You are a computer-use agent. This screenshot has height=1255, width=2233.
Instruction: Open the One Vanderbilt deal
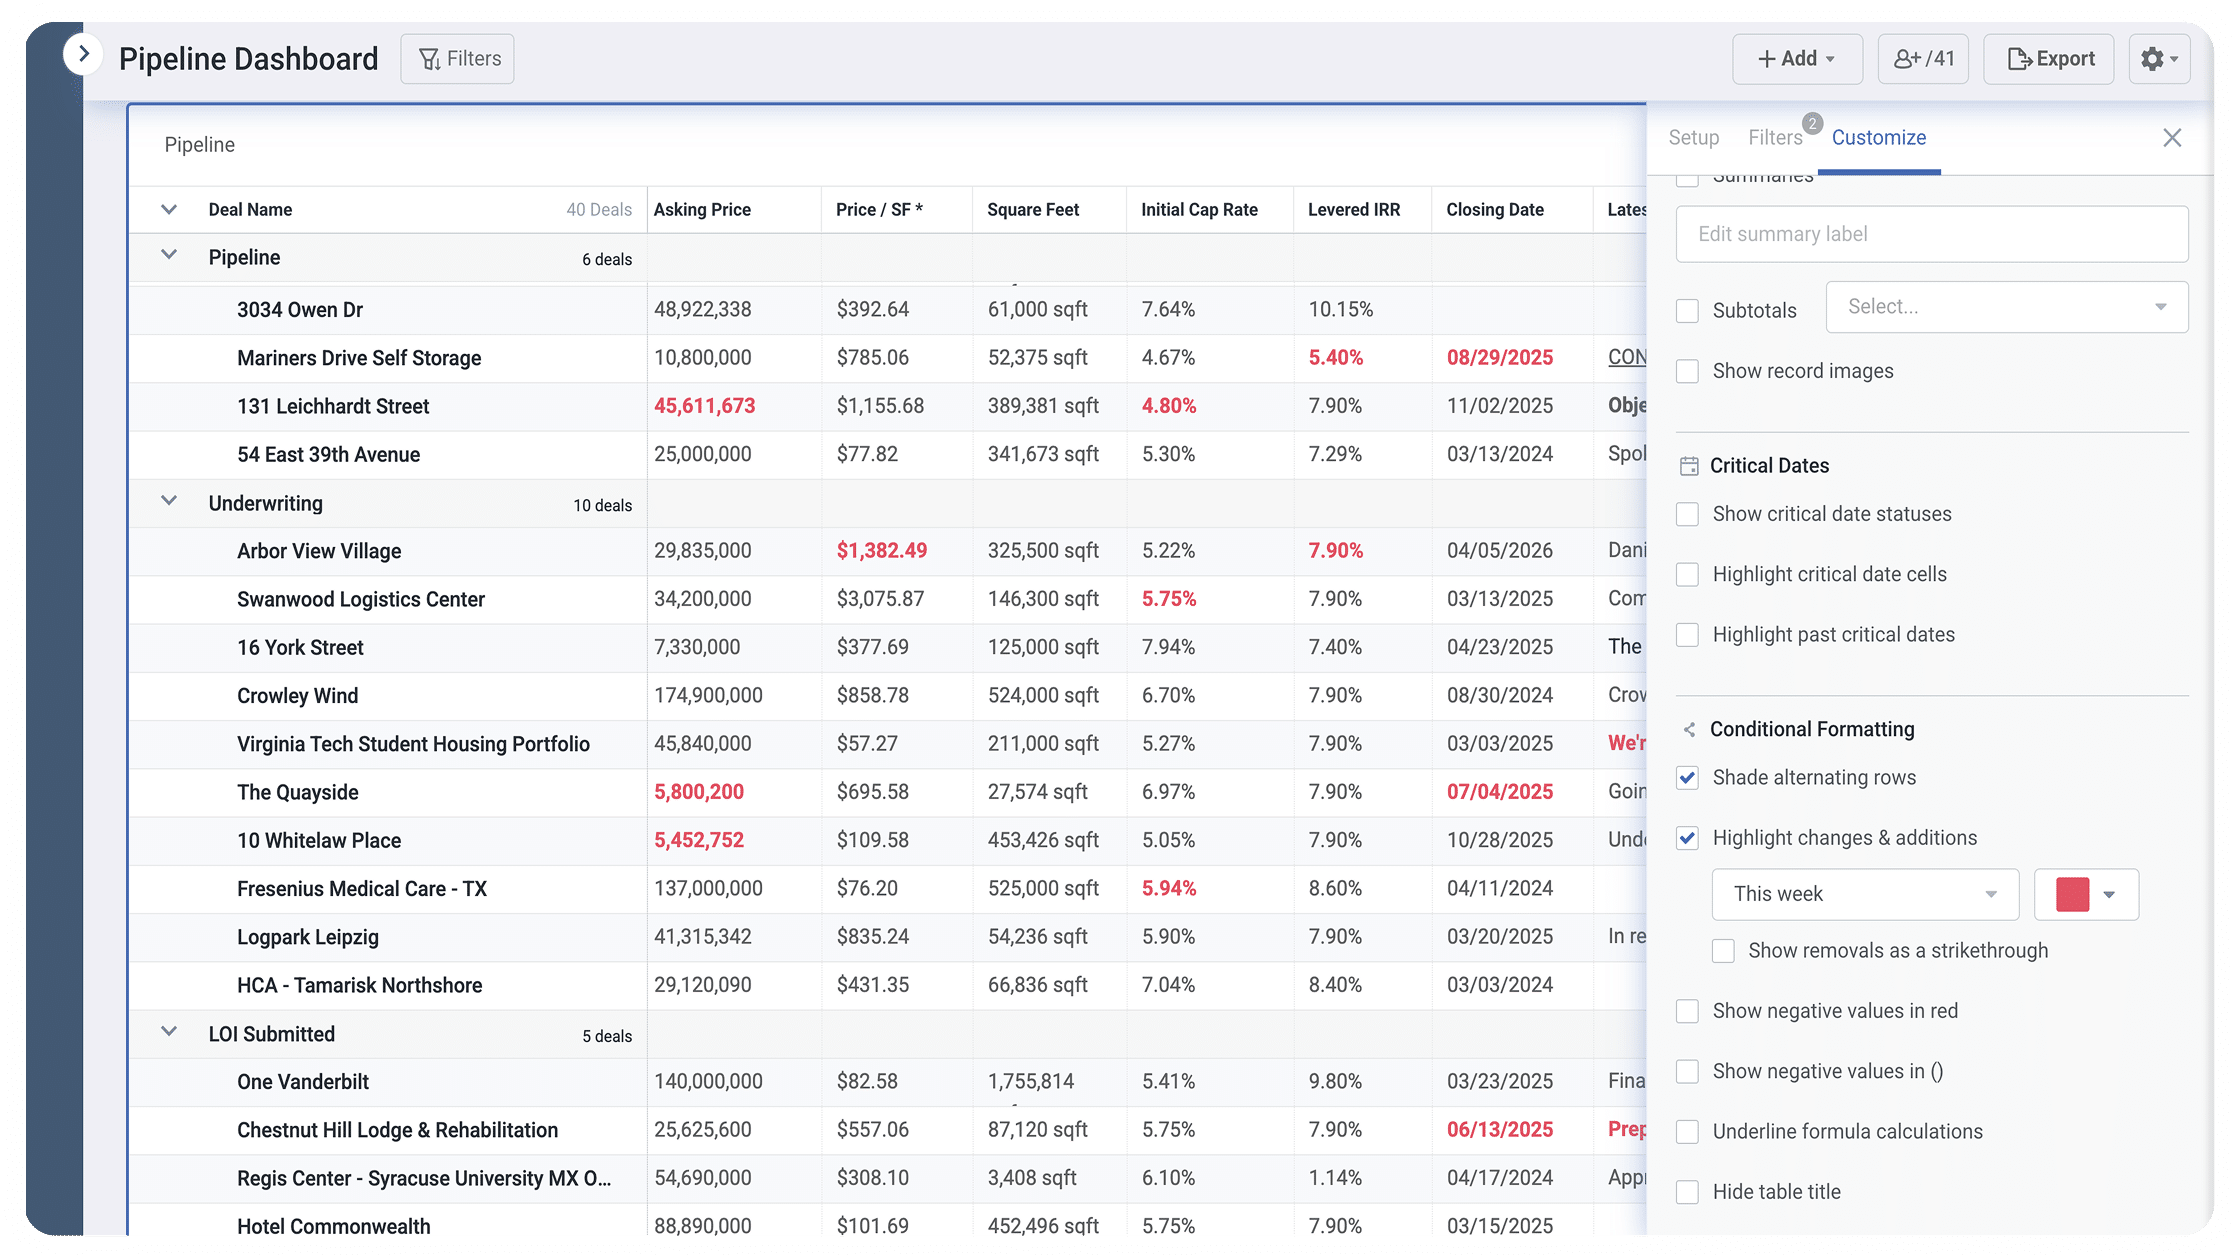[303, 1082]
